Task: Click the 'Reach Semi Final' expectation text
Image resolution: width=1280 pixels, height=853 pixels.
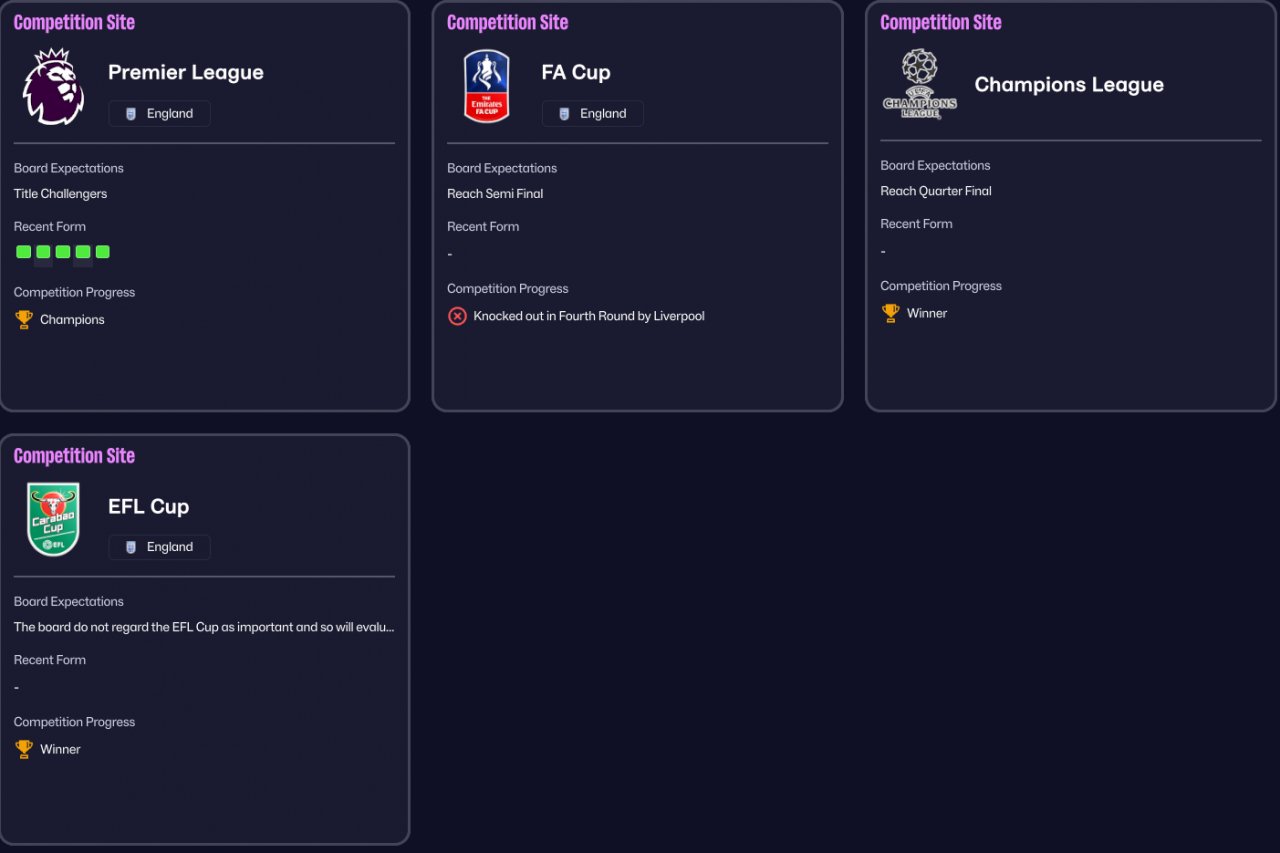Action: click(495, 194)
